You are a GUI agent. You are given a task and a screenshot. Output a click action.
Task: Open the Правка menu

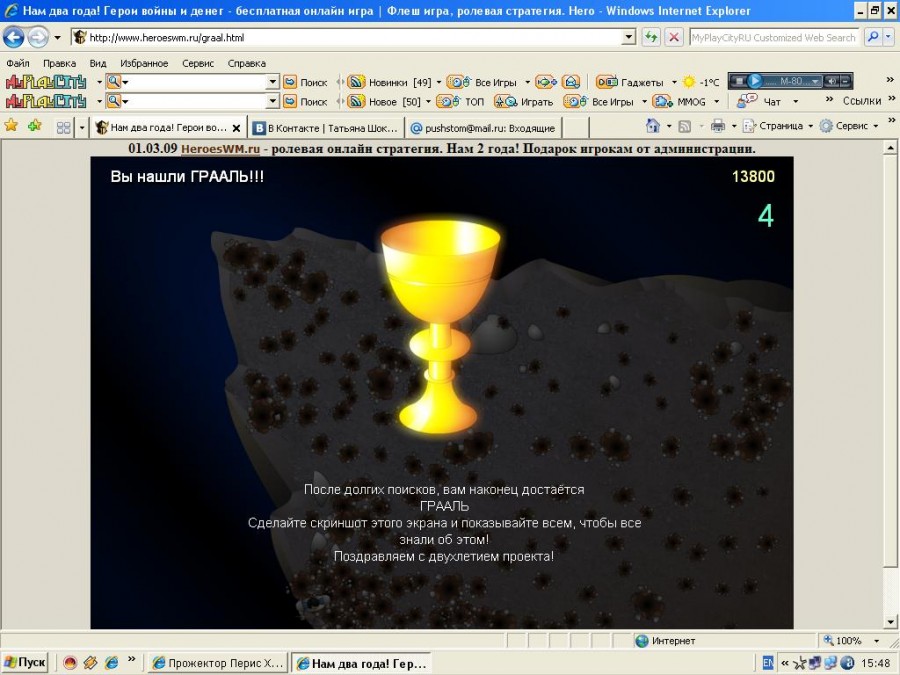59,63
